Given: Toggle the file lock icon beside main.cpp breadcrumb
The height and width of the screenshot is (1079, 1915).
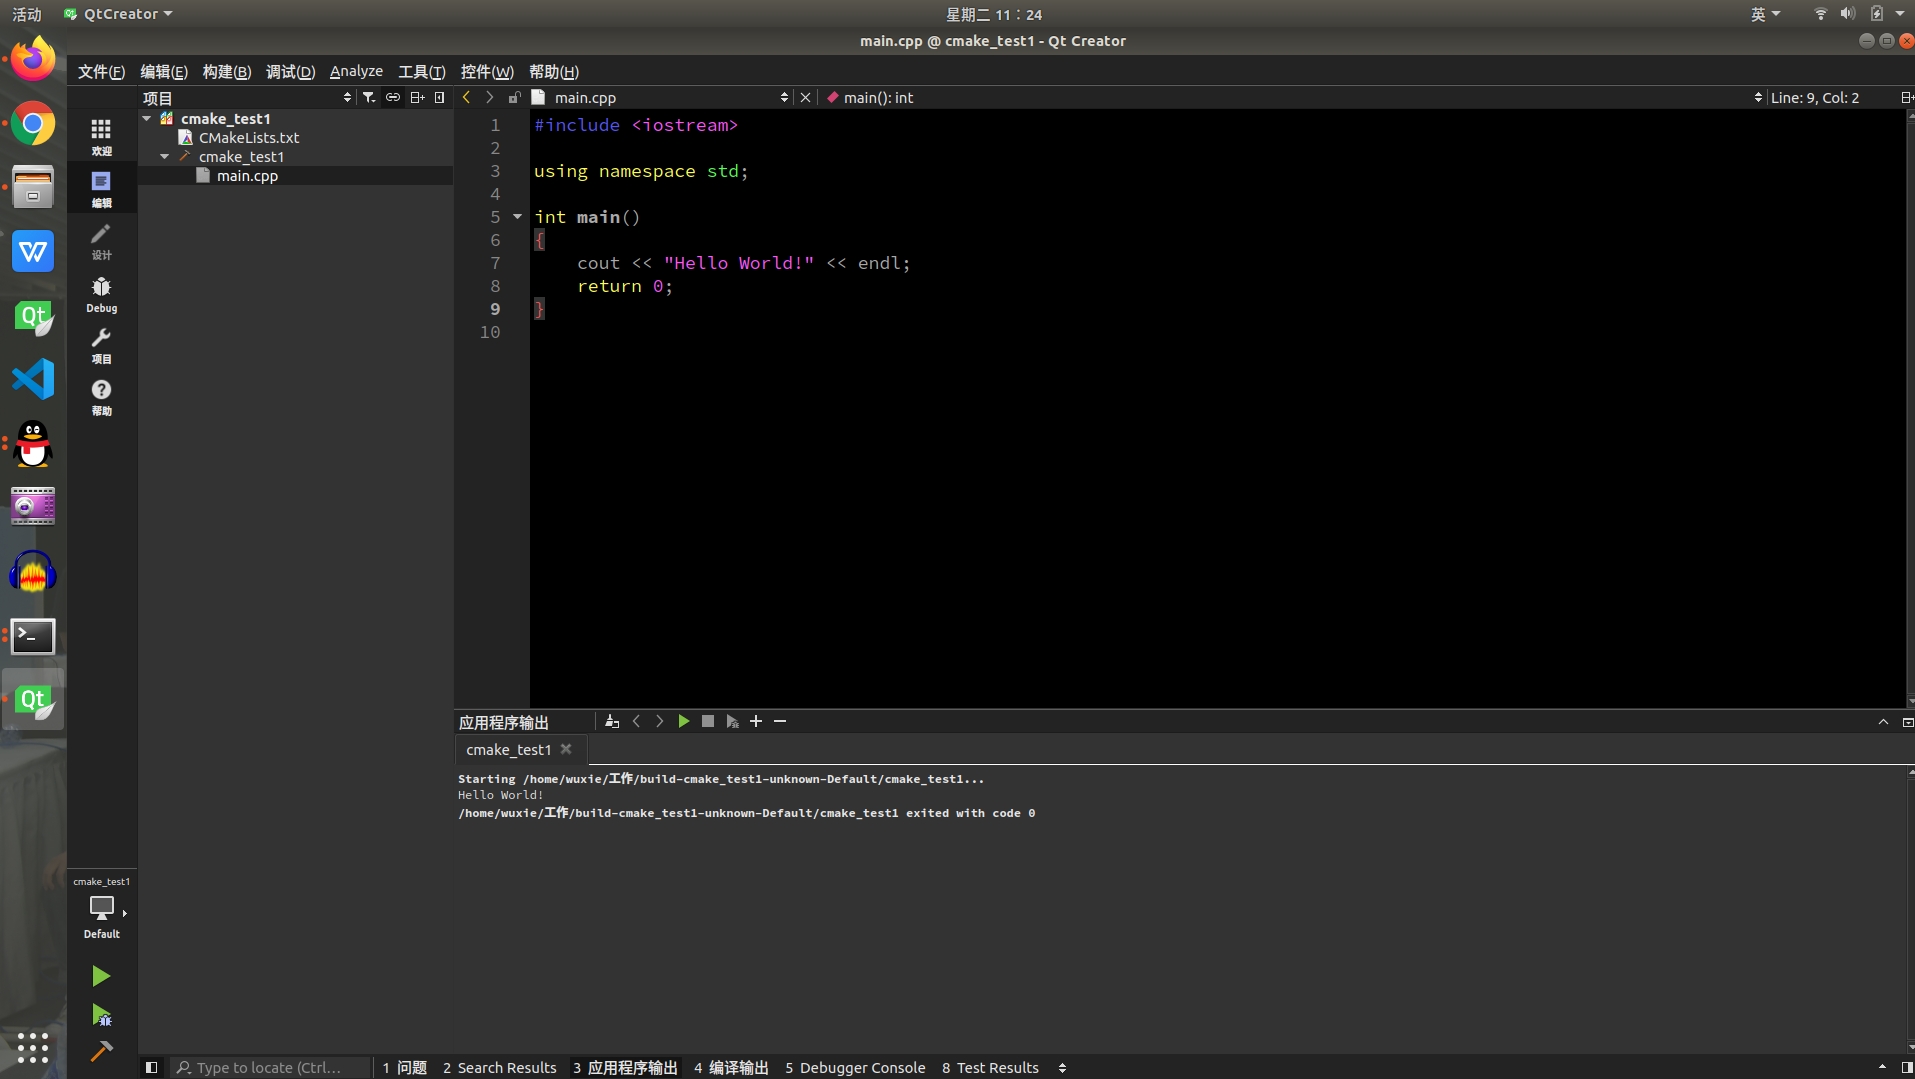Looking at the screenshot, I should (514, 97).
